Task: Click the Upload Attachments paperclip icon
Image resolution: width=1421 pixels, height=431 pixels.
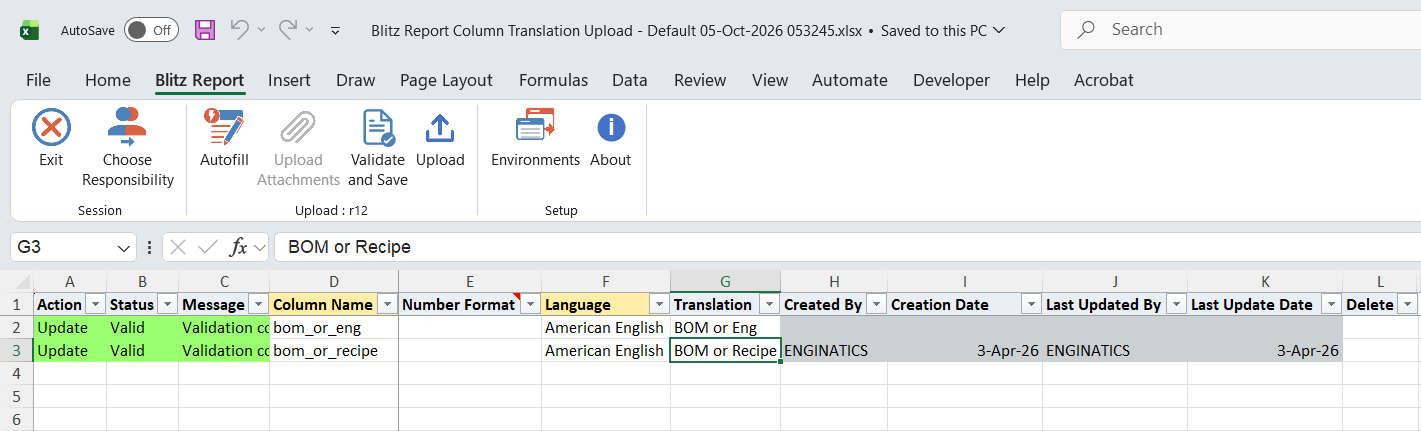Action: (298, 128)
